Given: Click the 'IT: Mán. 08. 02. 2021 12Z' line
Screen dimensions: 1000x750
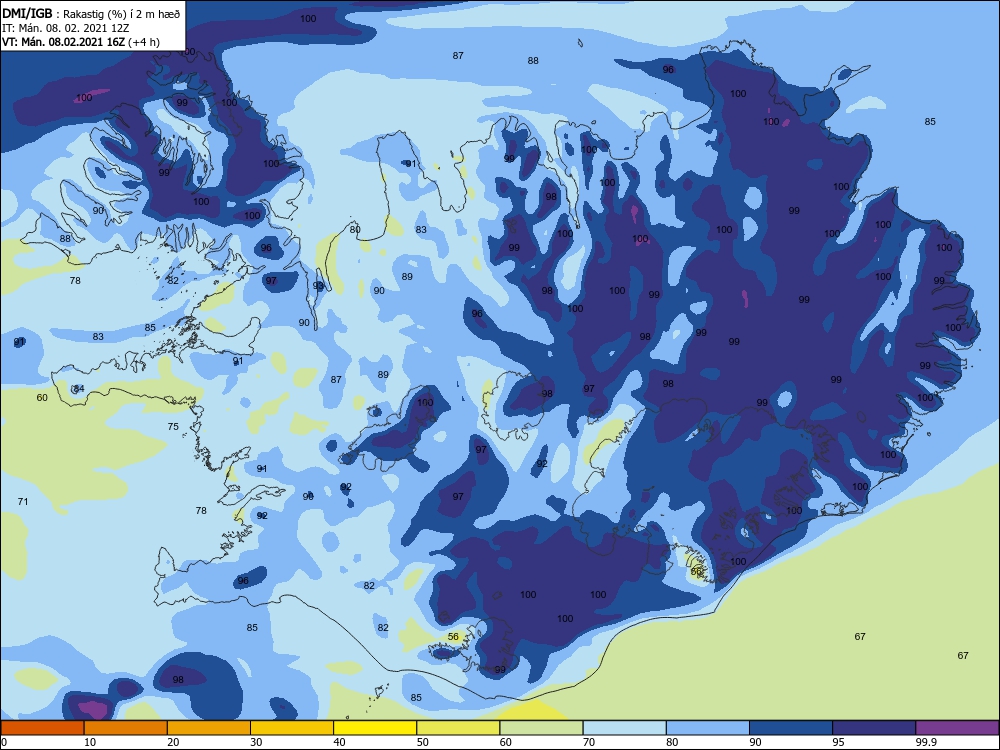Looking at the screenshot, I should click(x=66, y=28).
